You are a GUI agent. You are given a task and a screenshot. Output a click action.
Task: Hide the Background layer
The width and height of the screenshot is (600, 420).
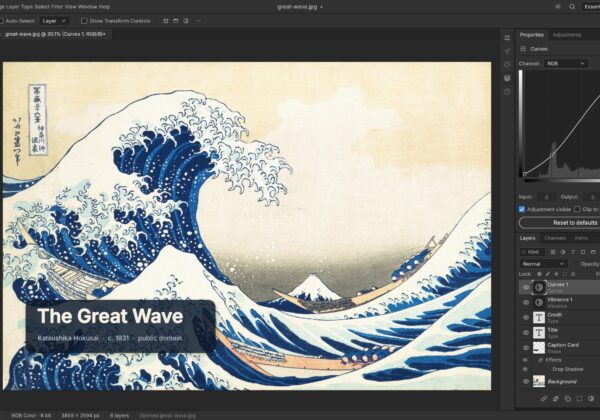tap(526, 381)
